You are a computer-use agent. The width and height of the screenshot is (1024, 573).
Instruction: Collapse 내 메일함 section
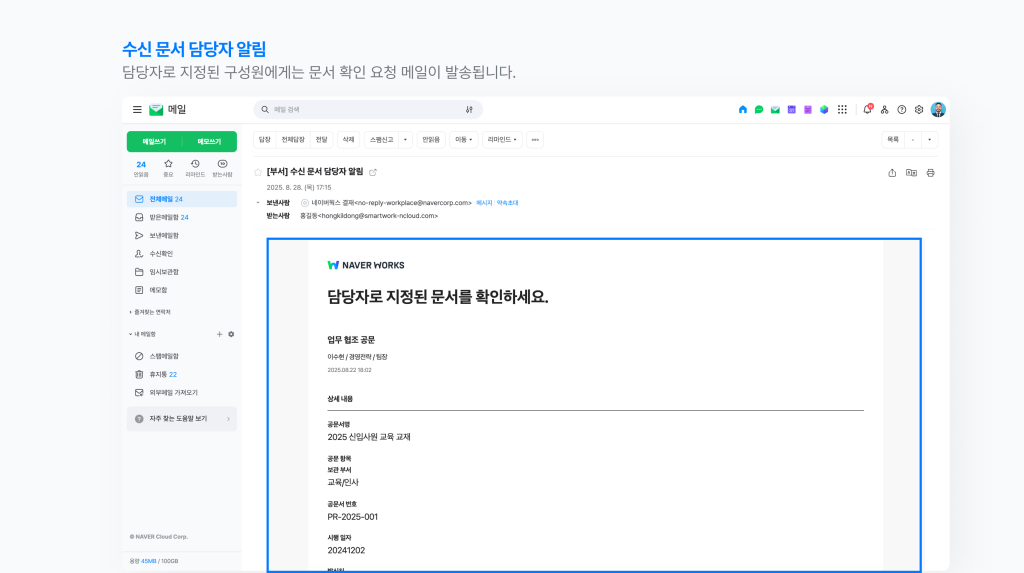[x=143, y=334]
